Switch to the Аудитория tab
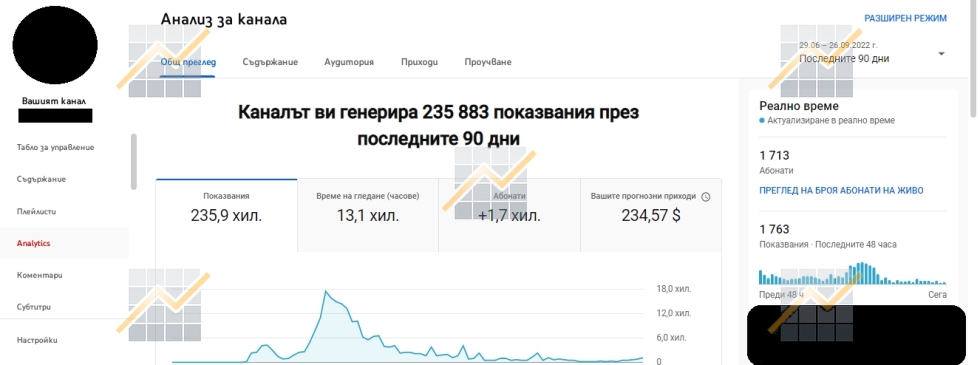The height and width of the screenshot is (365, 980). (x=349, y=62)
